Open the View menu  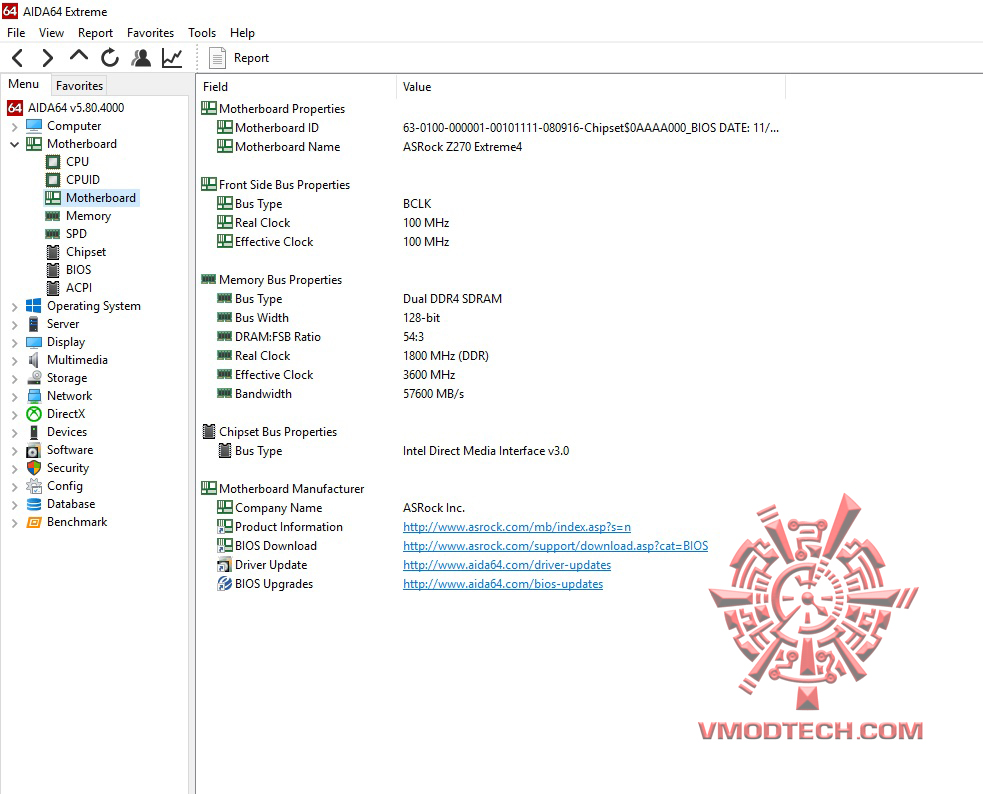(x=51, y=33)
